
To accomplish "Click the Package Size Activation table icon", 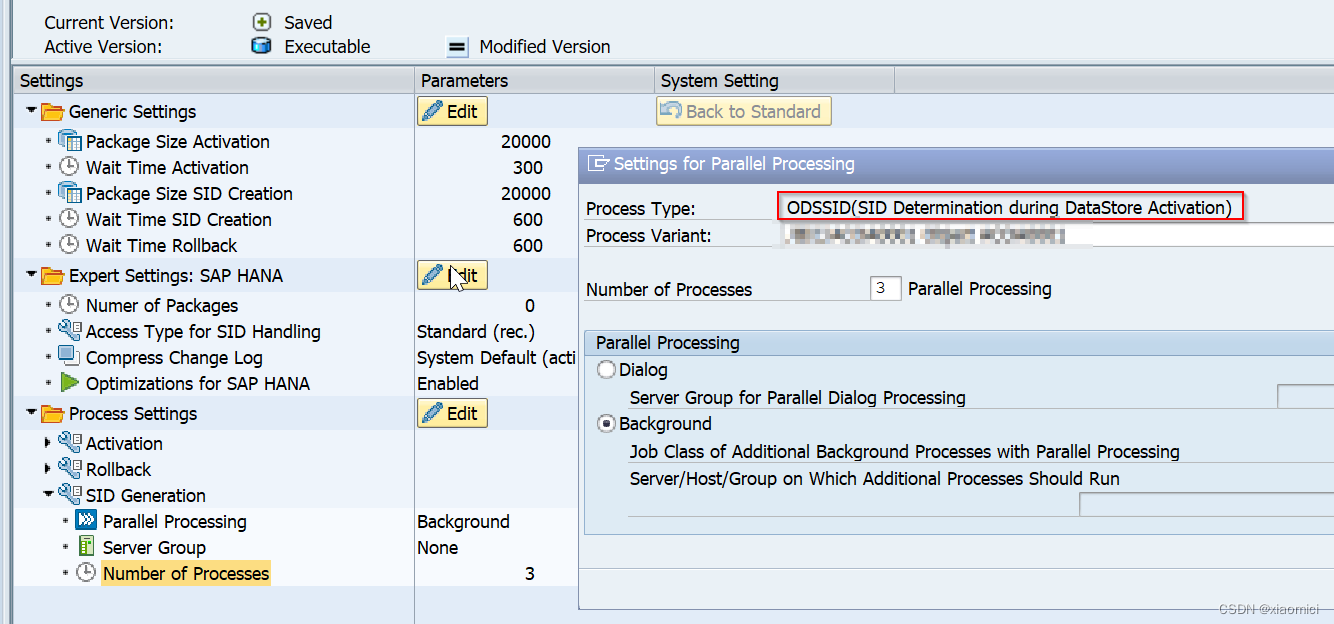I will point(69,142).
